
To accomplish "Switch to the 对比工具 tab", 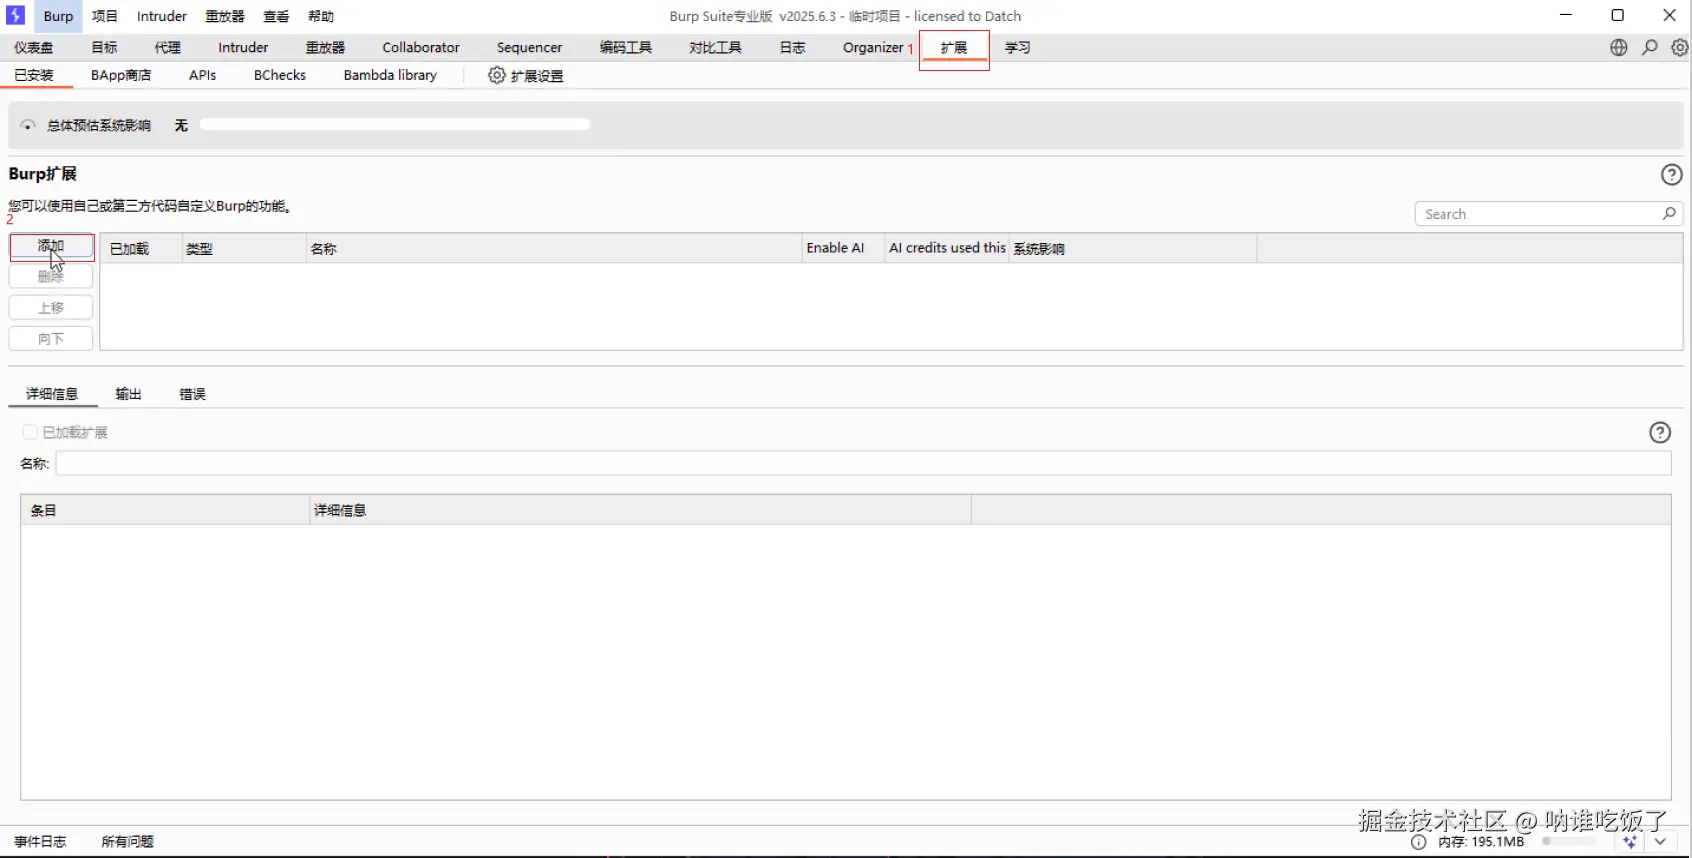I will coord(715,47).
